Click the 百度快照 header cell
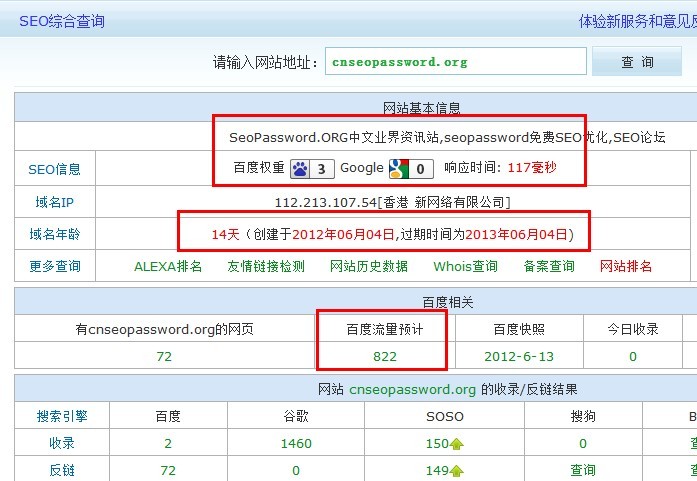This screenshot has width=697, height=481. pyautogui.click(x=519, y=329)
